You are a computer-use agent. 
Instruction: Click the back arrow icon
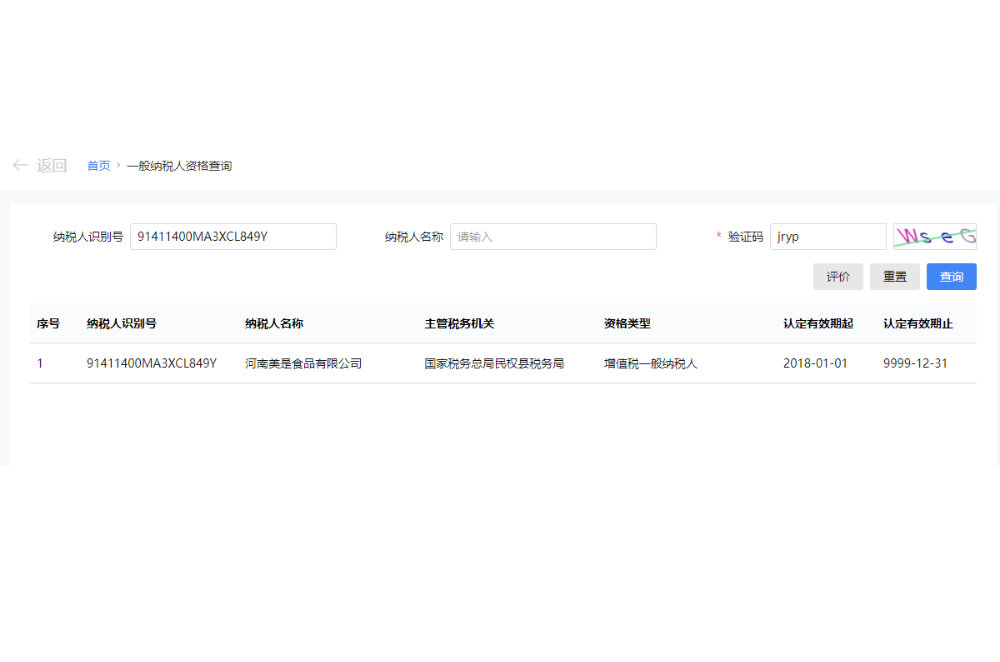(20, 165)
